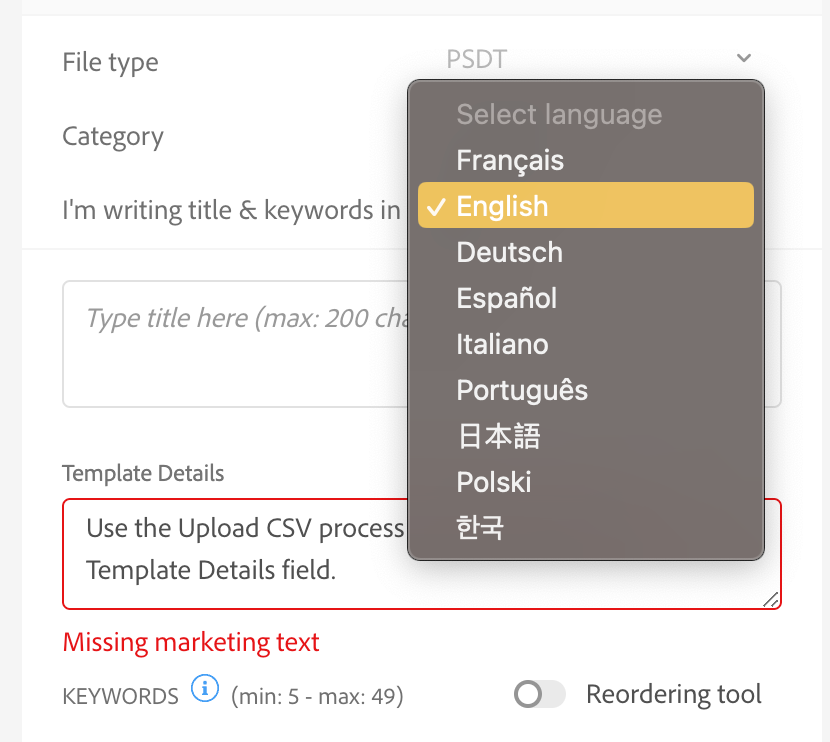The height and width of the screenshot is (742, 830).
Task: Select Italiano language option
Action: coord(502,344)
